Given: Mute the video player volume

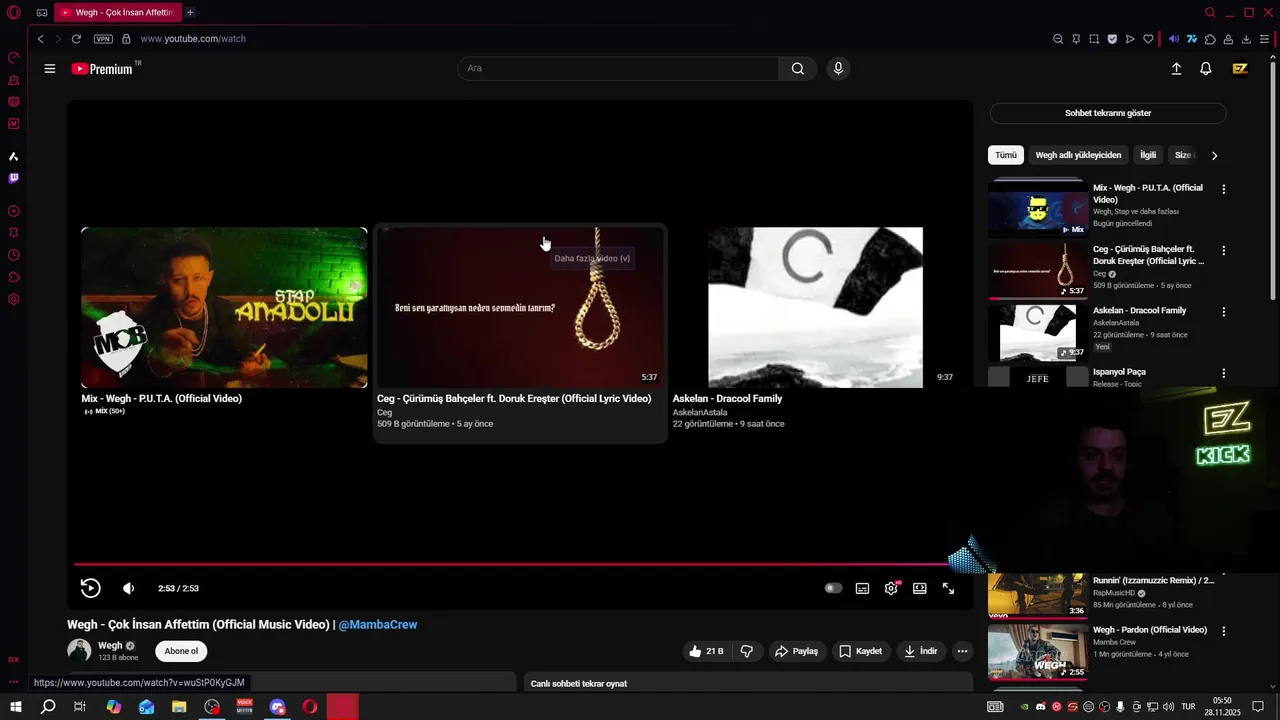Looking at the screenshot, I should click(x=128, y=588).
